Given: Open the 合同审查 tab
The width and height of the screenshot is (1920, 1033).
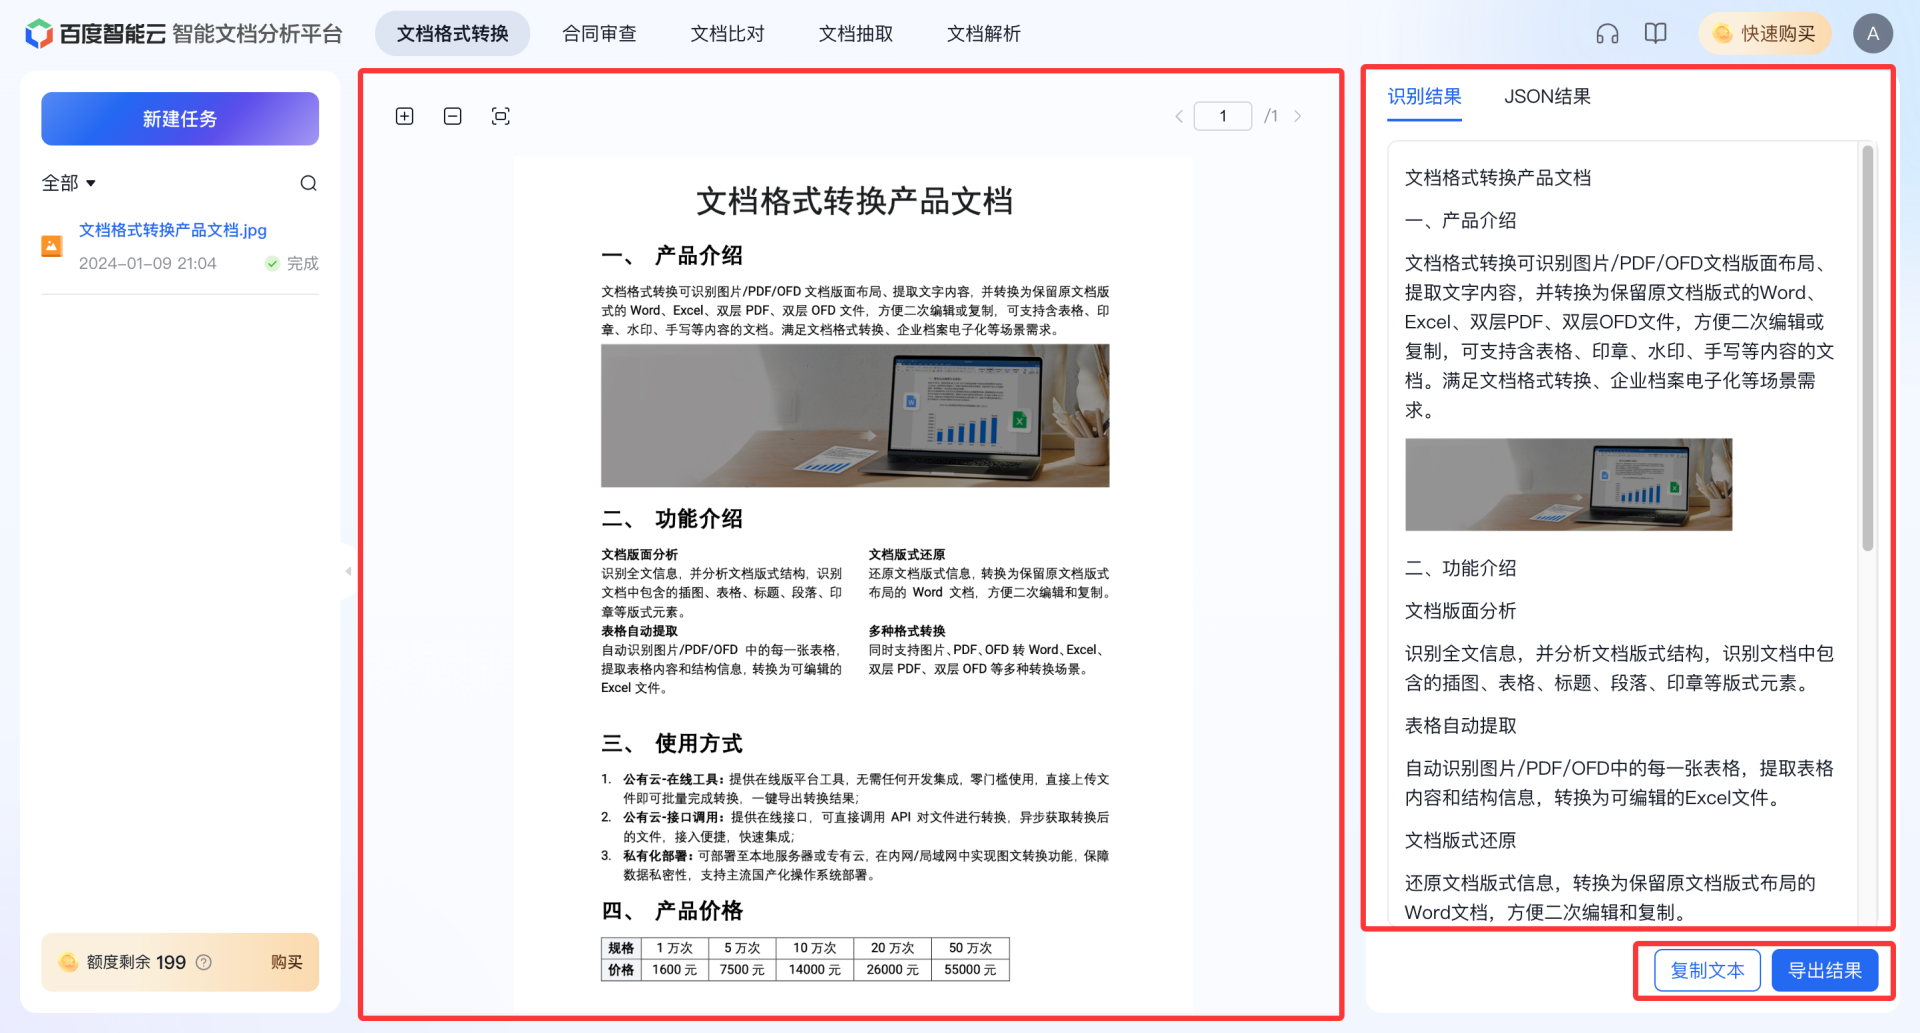Looking at the screenshot, I should point(599,34).
